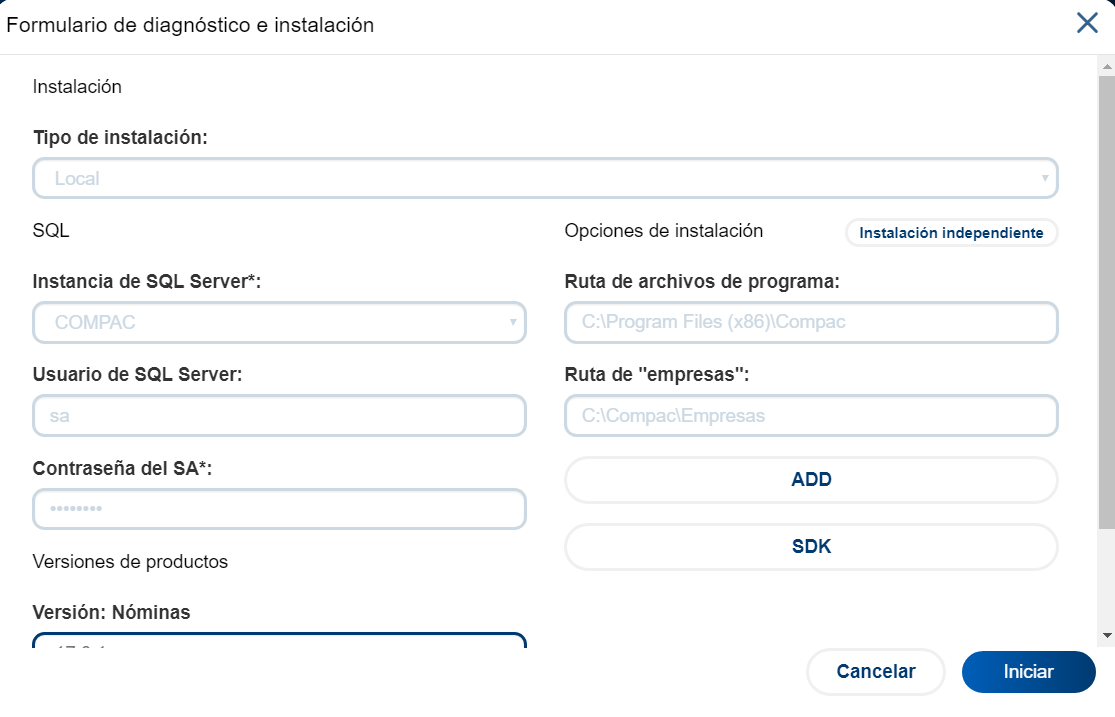Click the scrollbar up arrow
This screenshot has height=717, width=1115.
[x=1106, y=65]
